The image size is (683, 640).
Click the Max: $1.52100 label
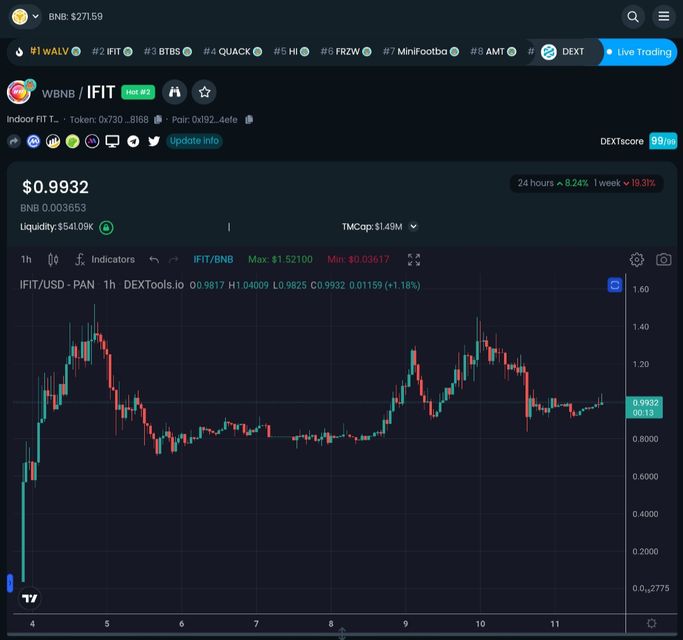click(280, 260)
